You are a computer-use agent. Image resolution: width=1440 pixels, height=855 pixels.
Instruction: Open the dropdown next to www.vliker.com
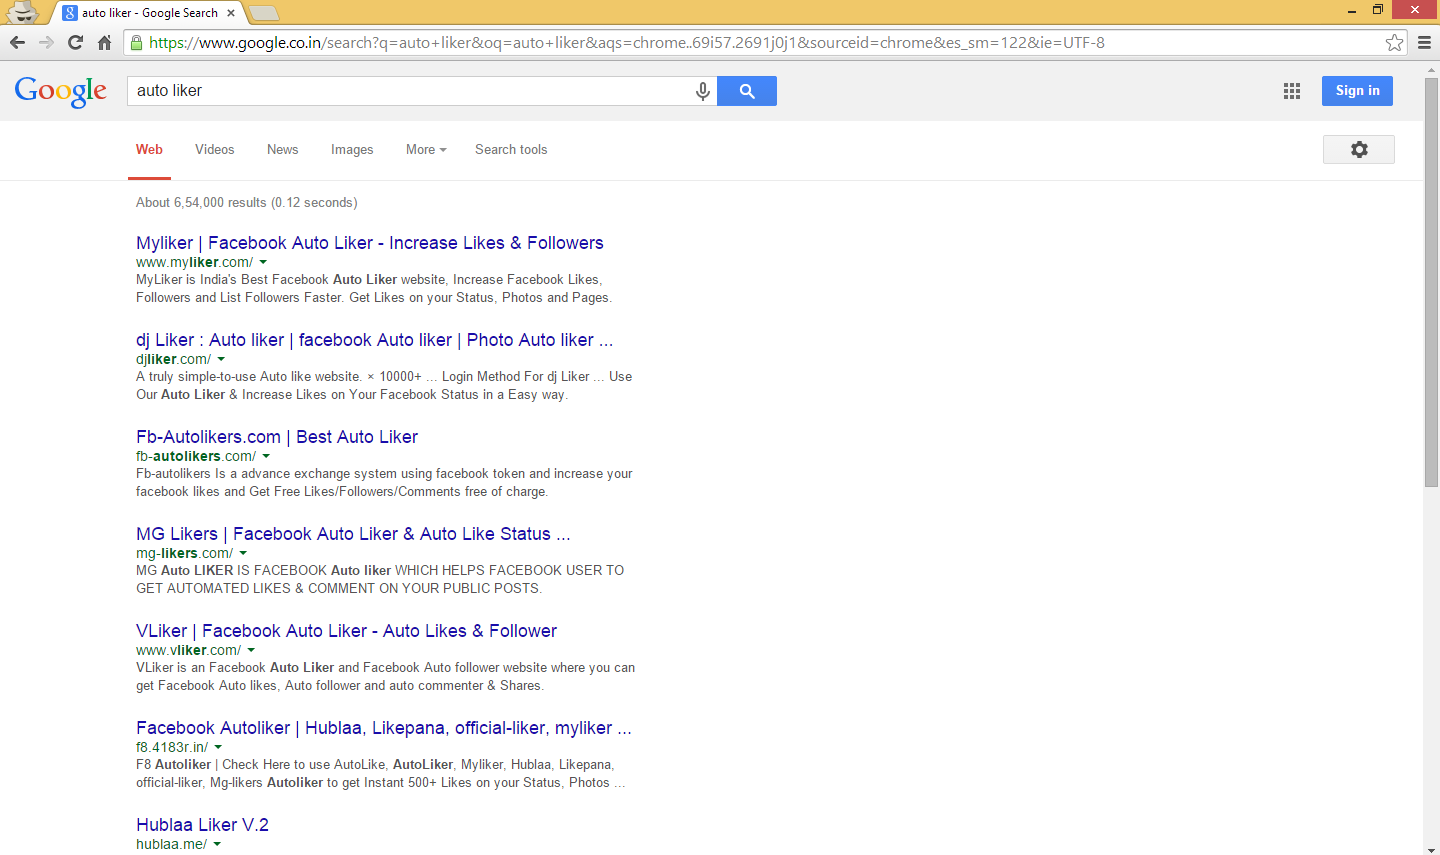pos(251,651)
